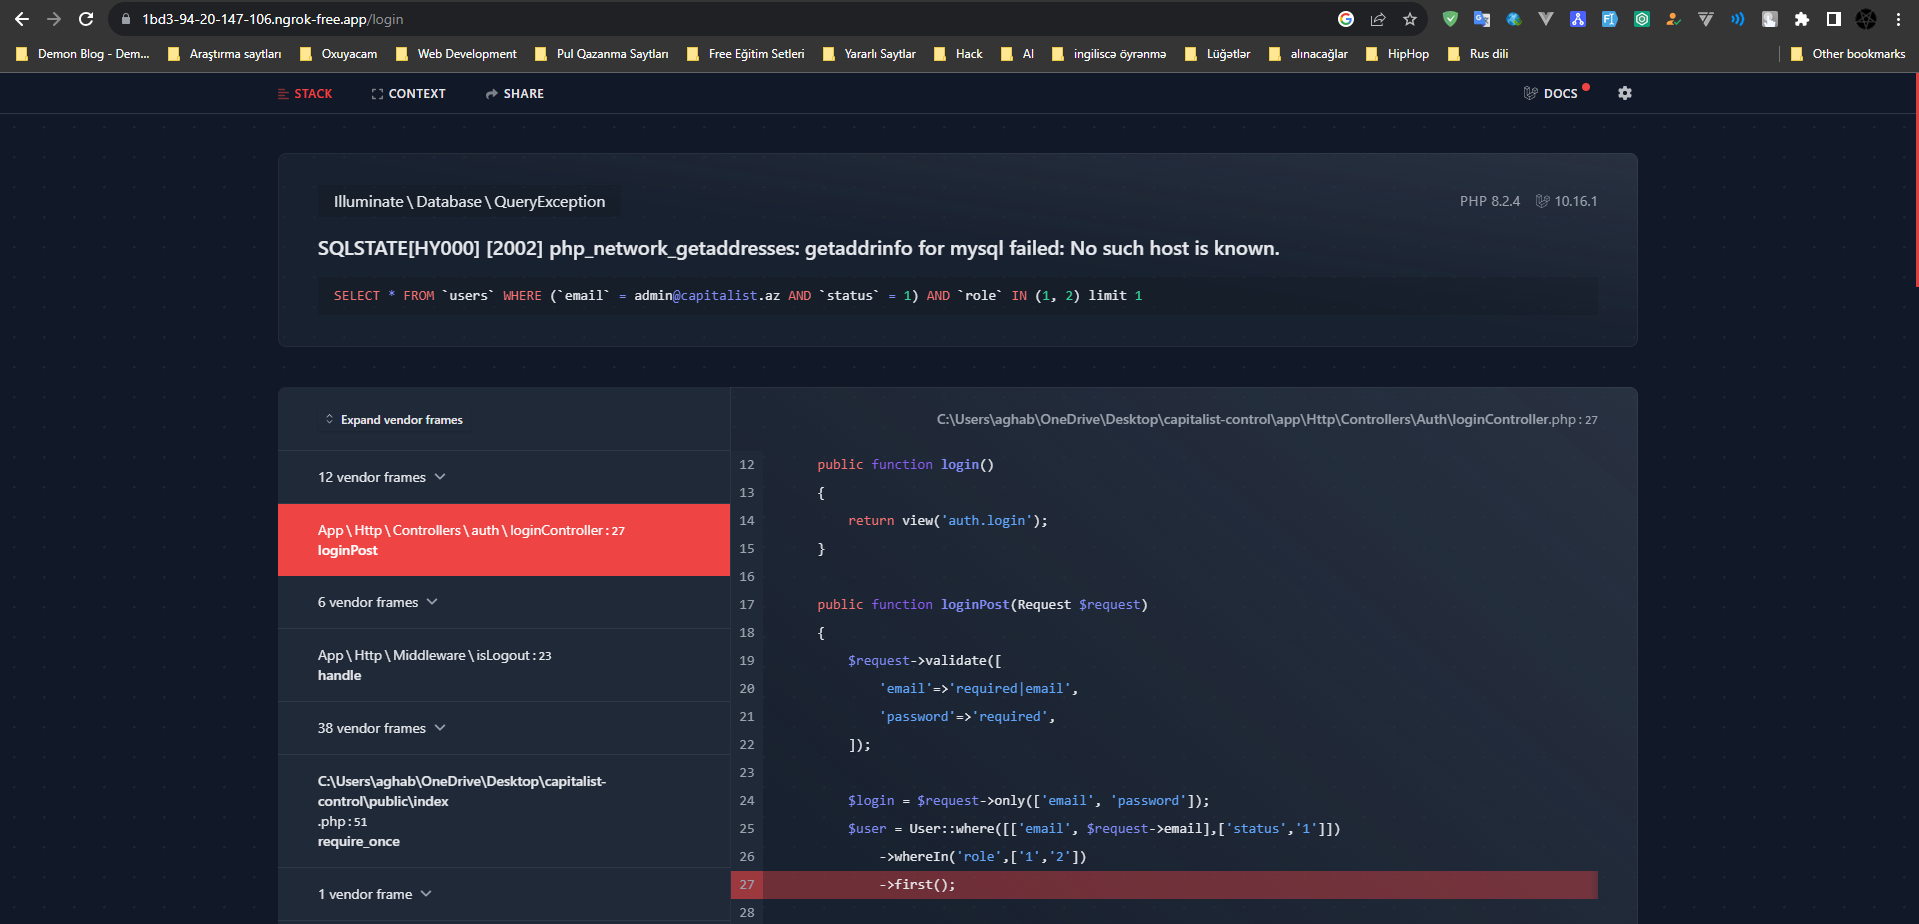Viewport: 1919px width, 924px height.
Task: Expand the 38 vendor frames group
Action: [x=504, y=728]
